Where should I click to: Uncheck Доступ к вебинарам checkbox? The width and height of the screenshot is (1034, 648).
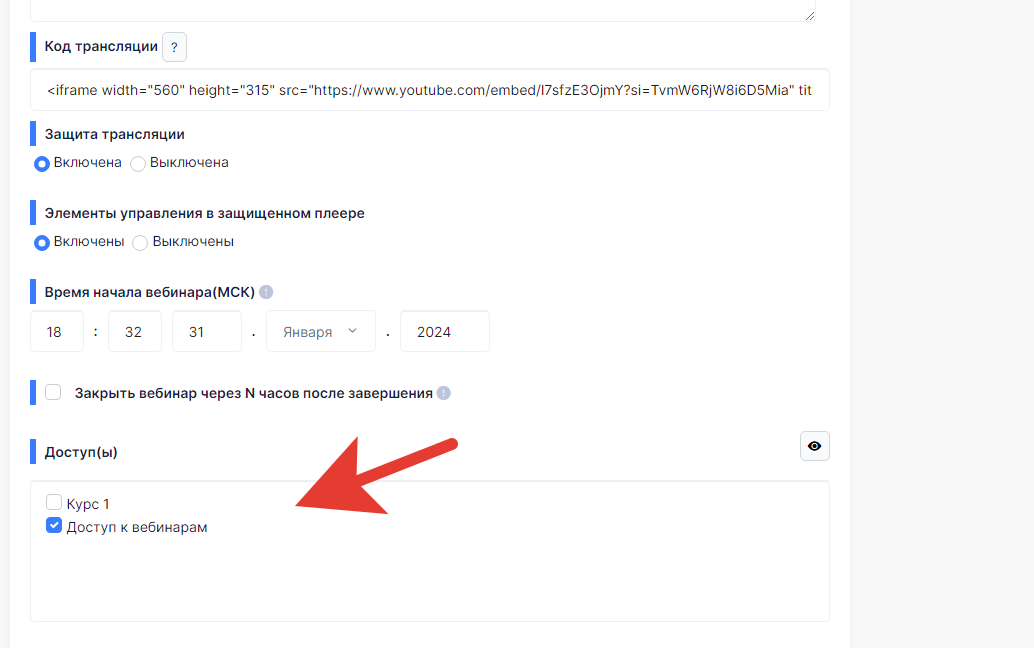pos(54,525)
